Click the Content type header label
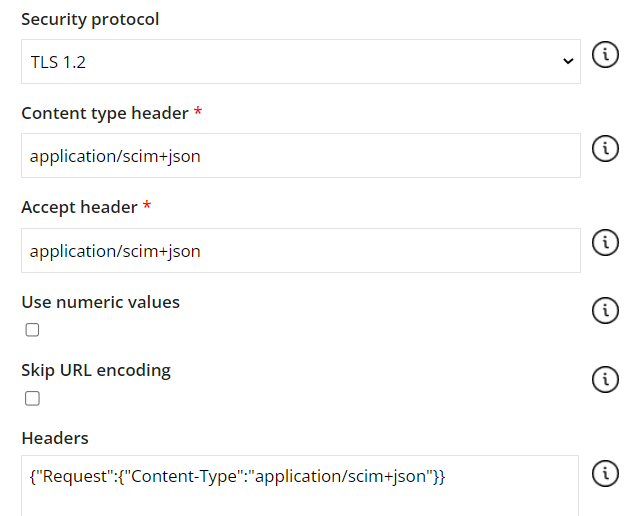The width and height of the screenshot is (639, 516). point(105,113)
